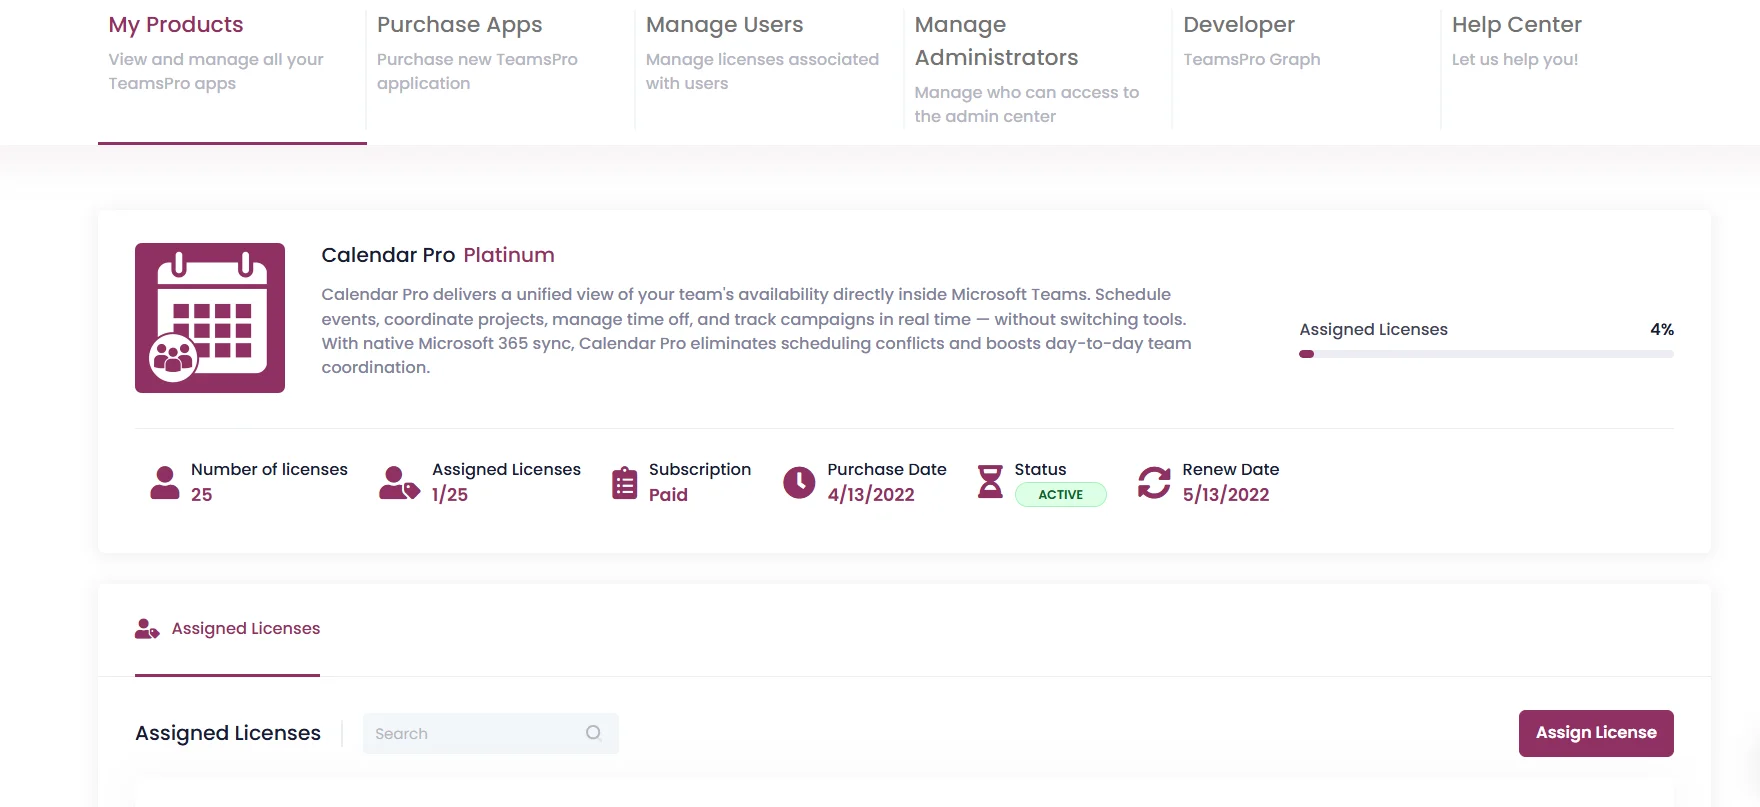Image resolution: width=1760 pixels, height=807 pixels.
Task: Click the 4/13/2022 purchase date
Action: pyautogui.click(x=871, y=495)
